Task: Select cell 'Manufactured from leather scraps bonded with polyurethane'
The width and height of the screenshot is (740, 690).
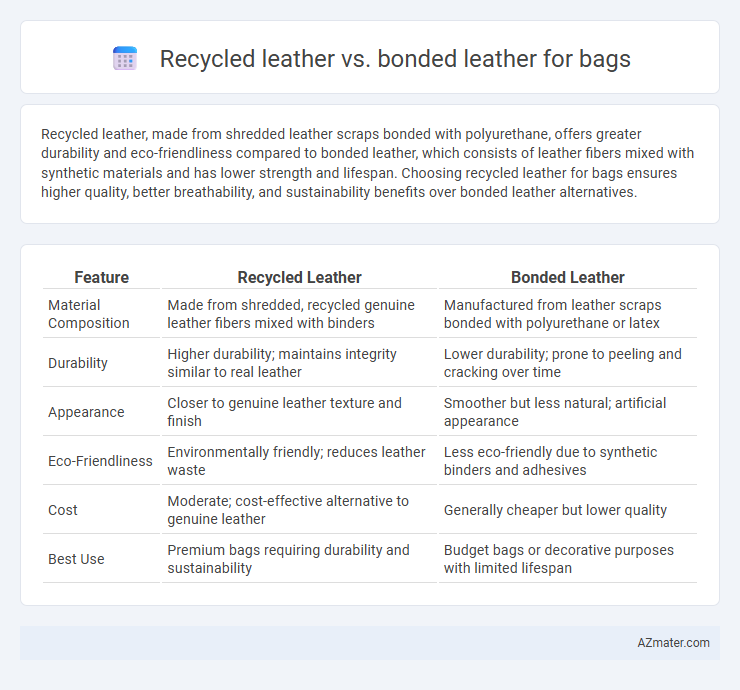Action: pyautogui.click(x=553, y=314)
